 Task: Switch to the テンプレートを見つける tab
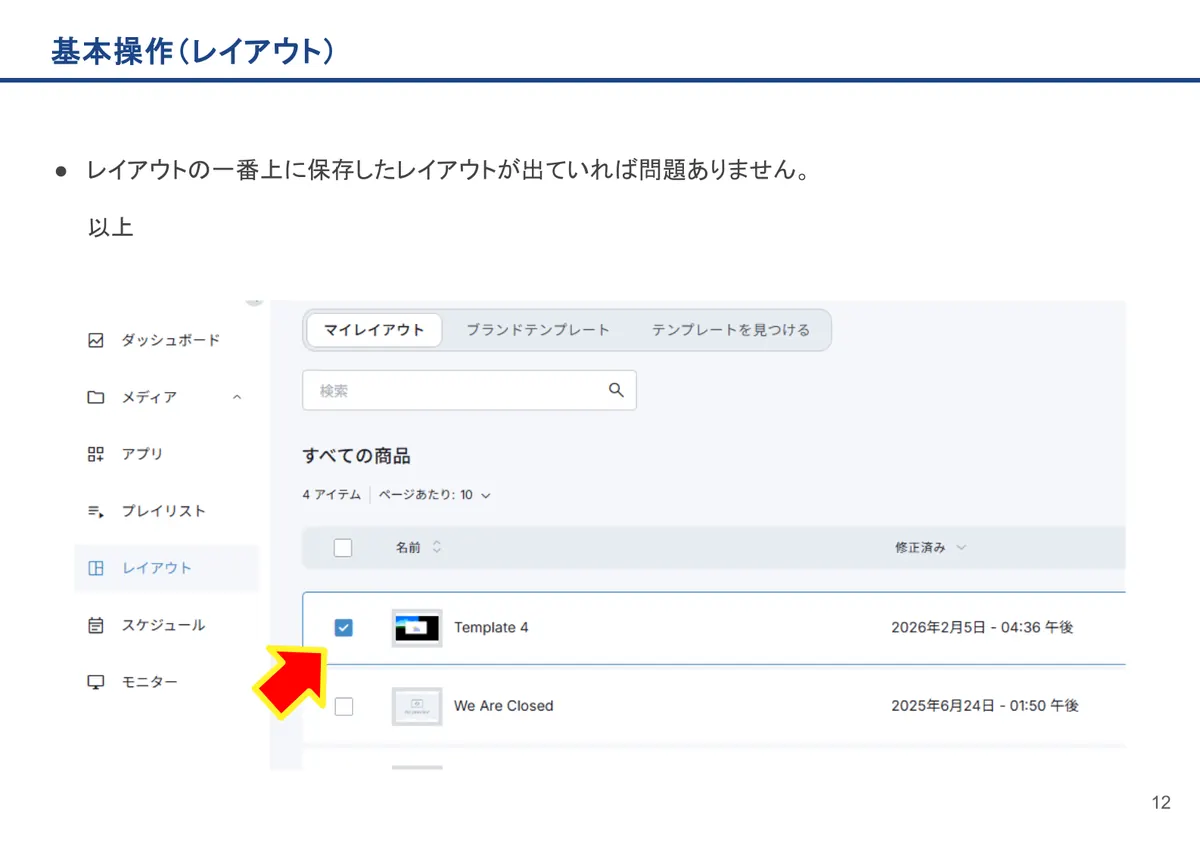click(731, 330)
